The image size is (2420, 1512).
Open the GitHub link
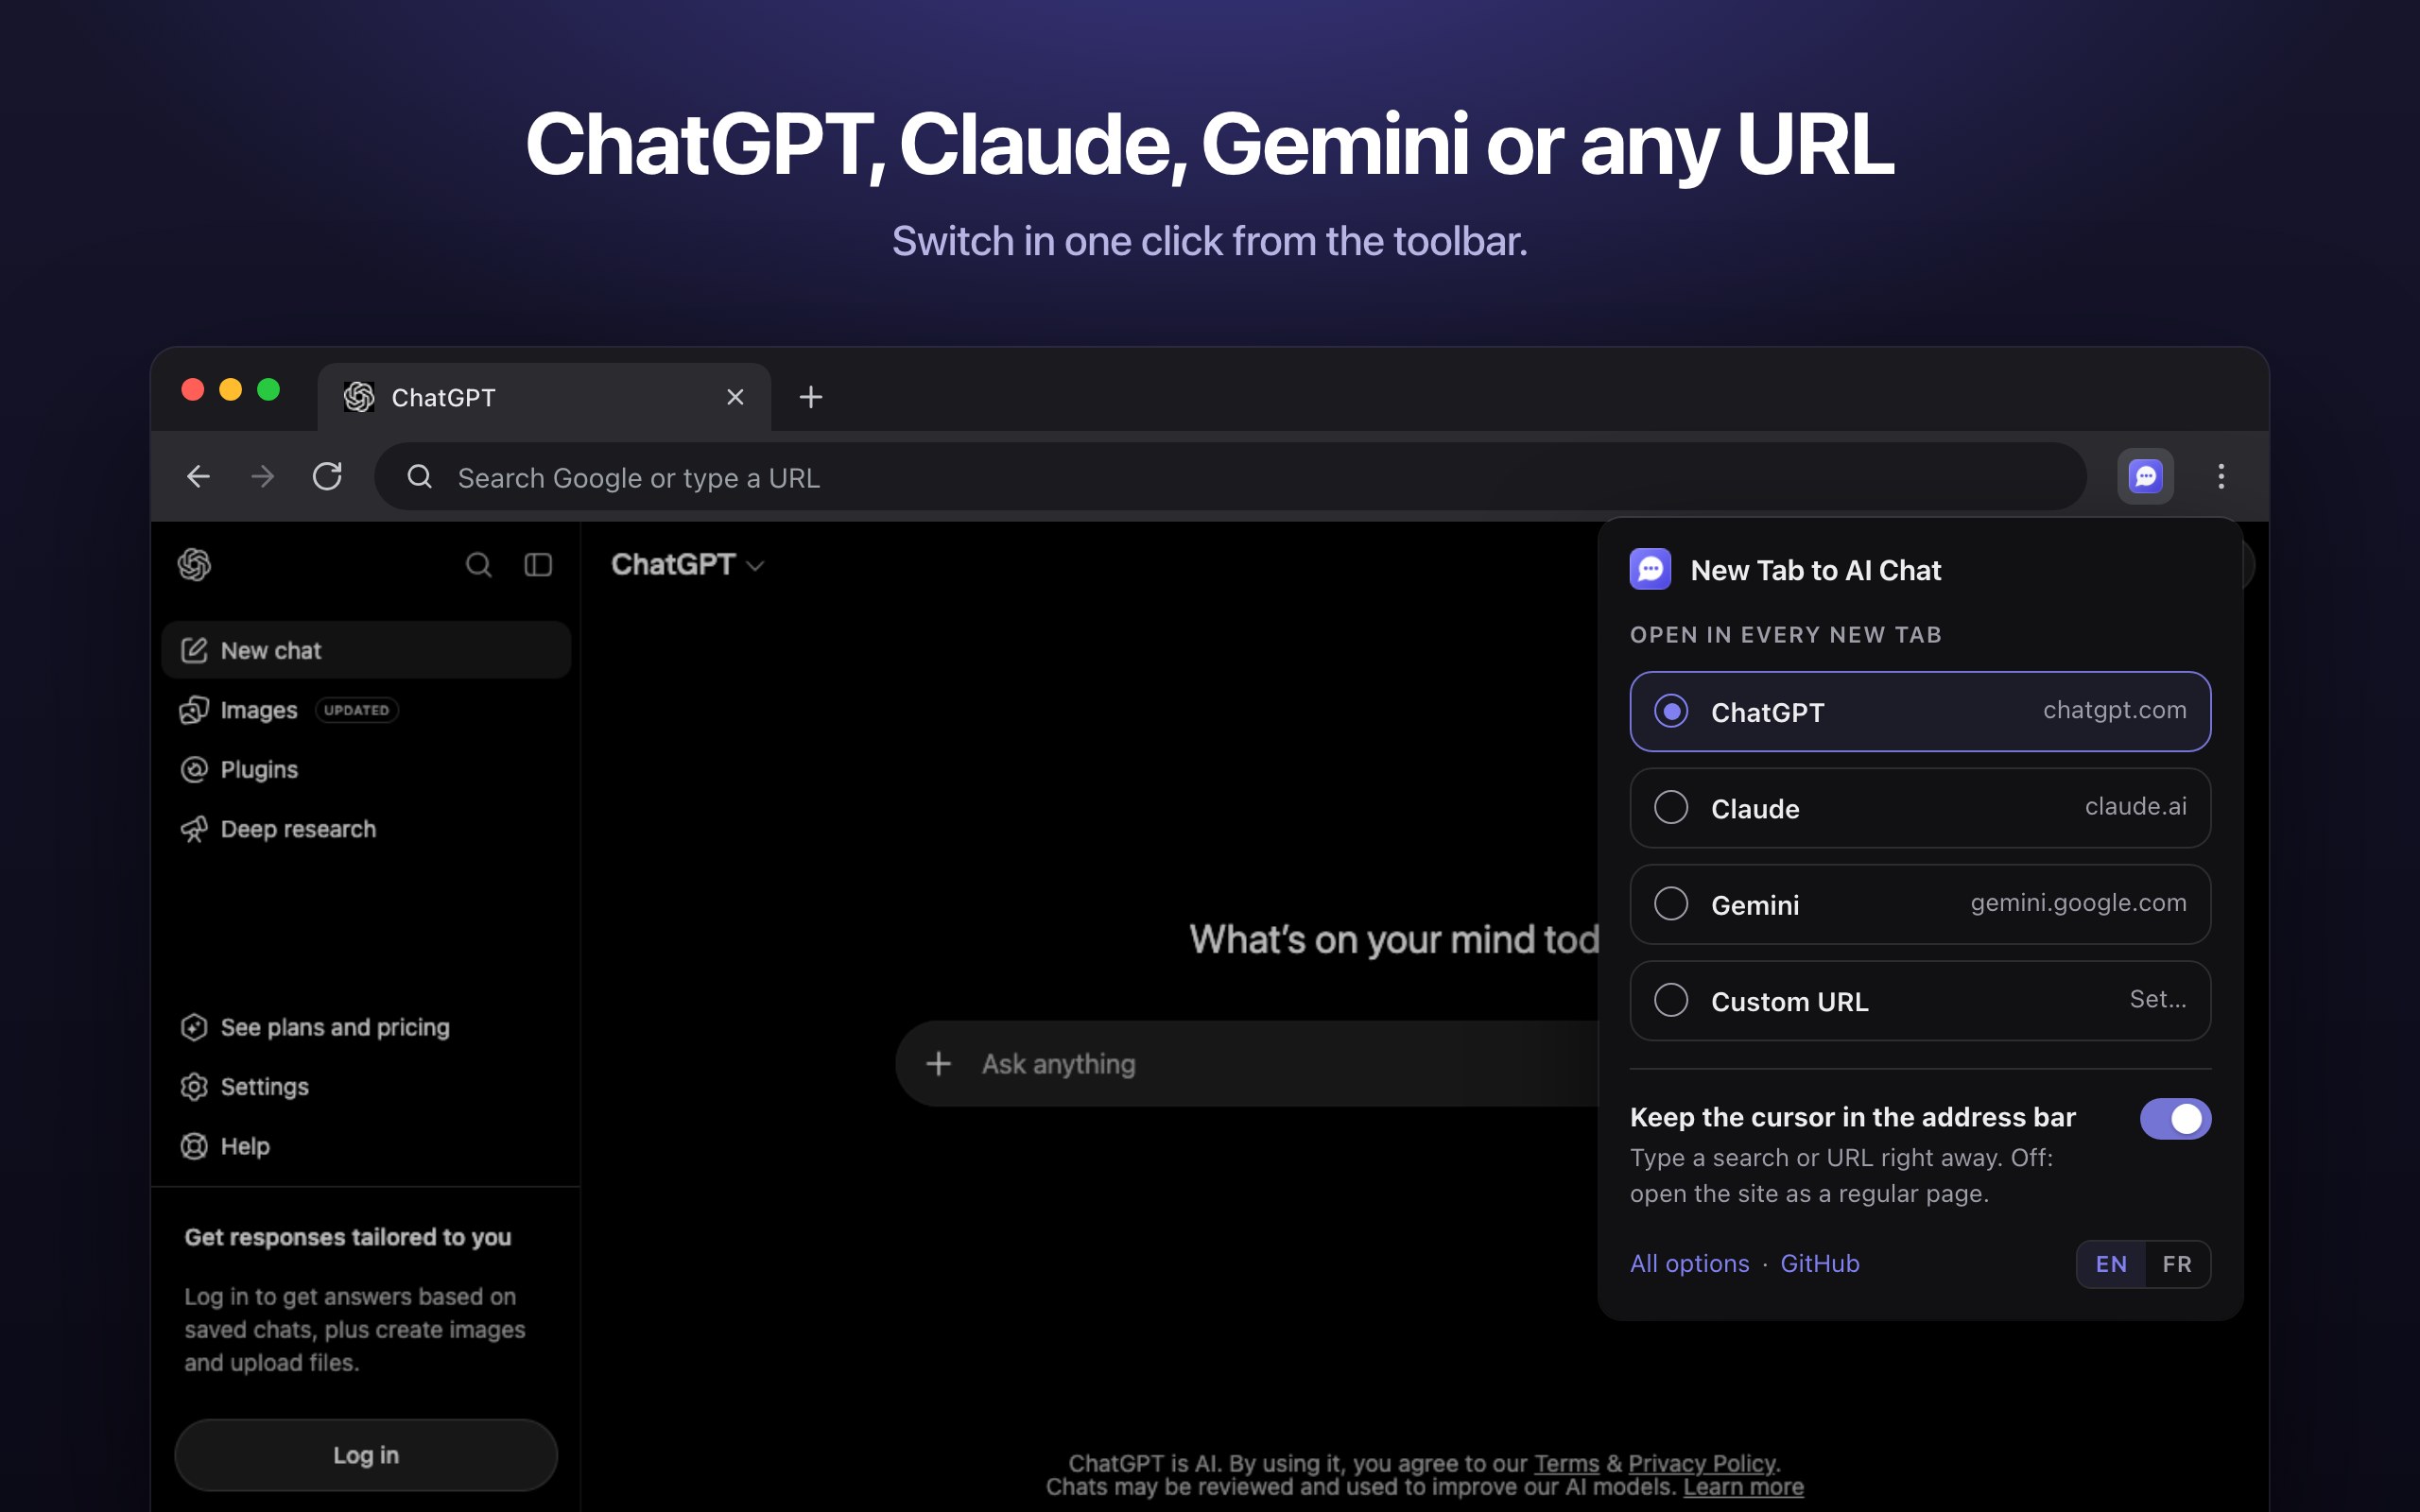coord(1820,1264)
